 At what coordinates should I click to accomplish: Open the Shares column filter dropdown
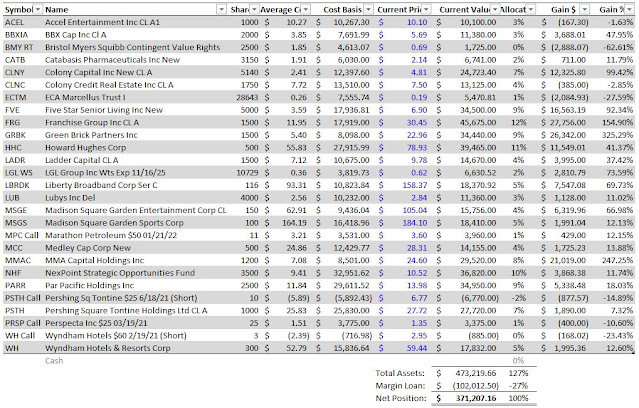pos(254,9)
